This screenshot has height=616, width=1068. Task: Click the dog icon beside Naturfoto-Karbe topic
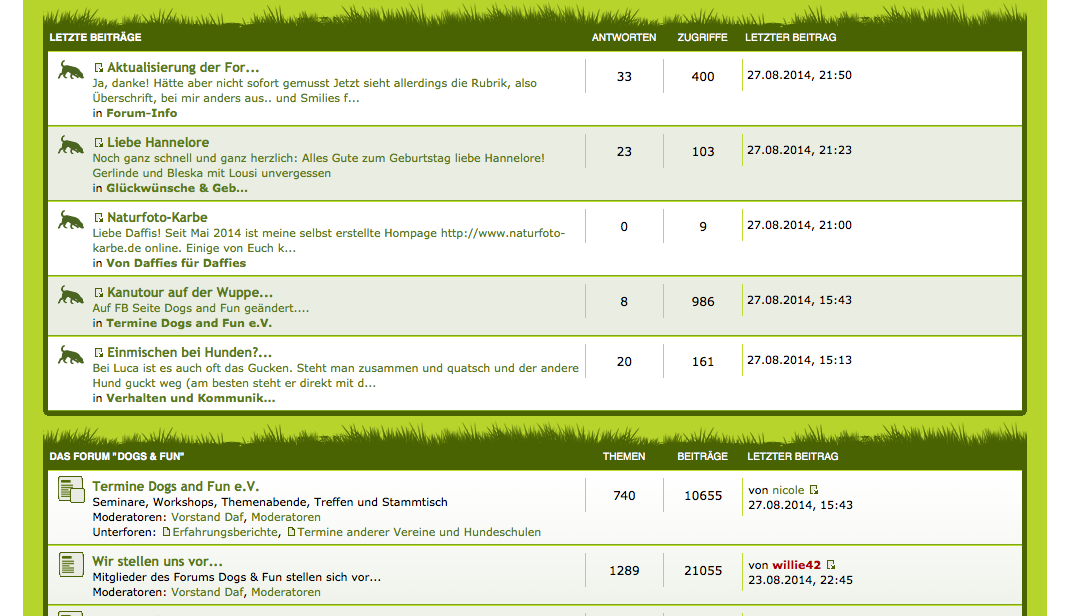[x=70, y=221]
